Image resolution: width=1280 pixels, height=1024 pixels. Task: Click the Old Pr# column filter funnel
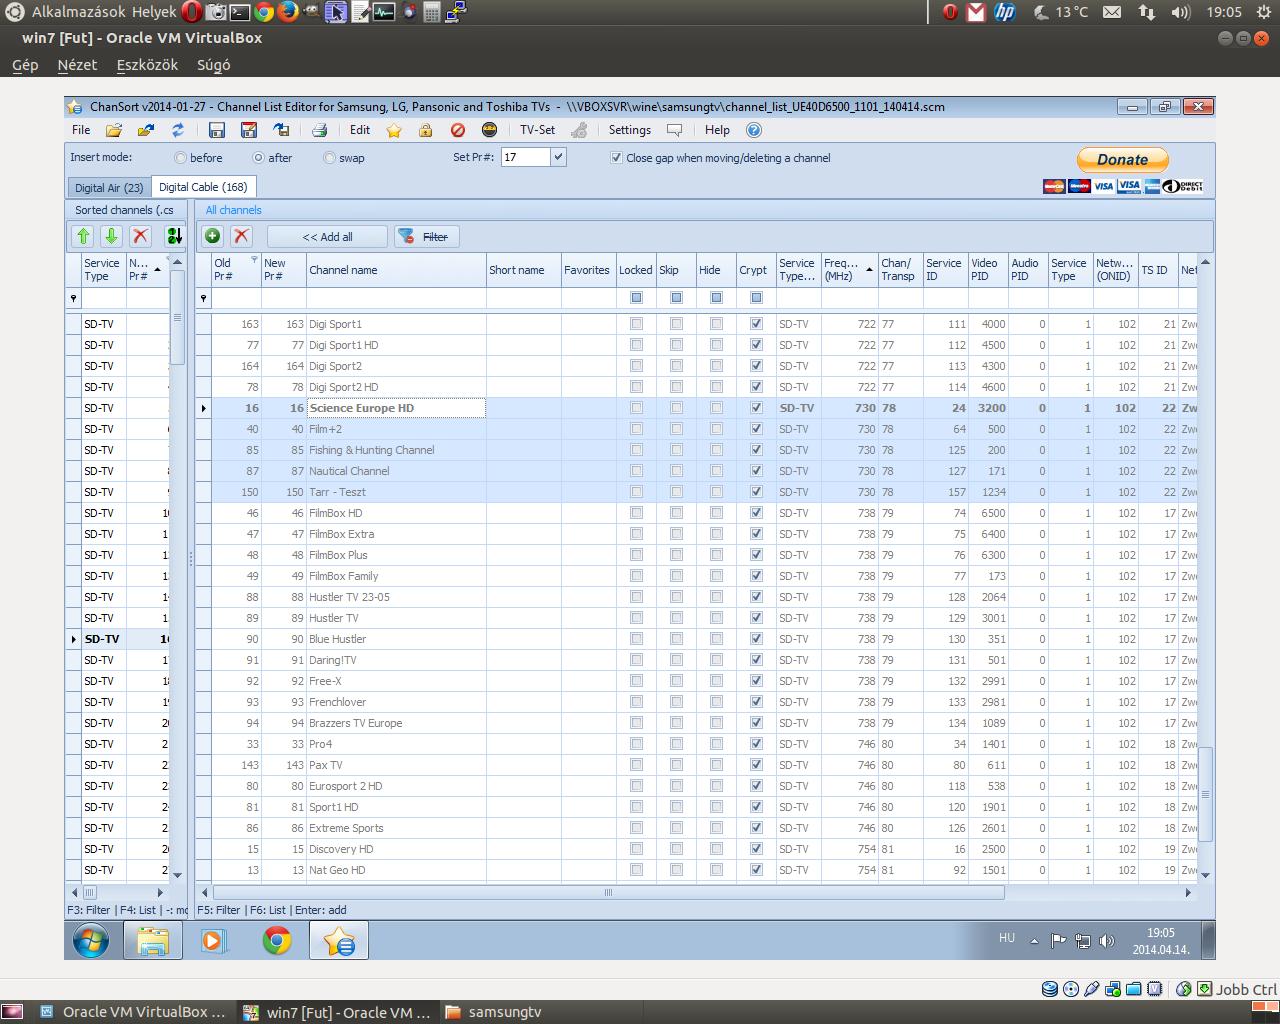point(254,260)
